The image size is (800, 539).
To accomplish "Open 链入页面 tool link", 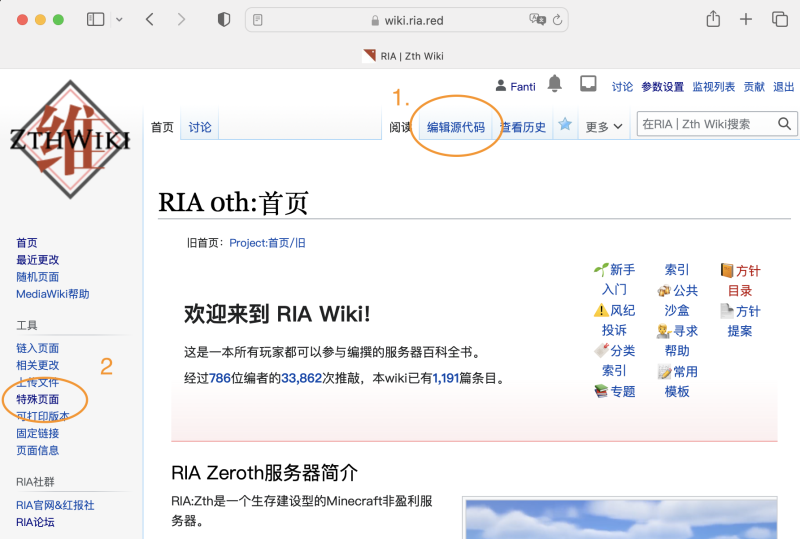I will pyautogui.click(x=38, y=348).
